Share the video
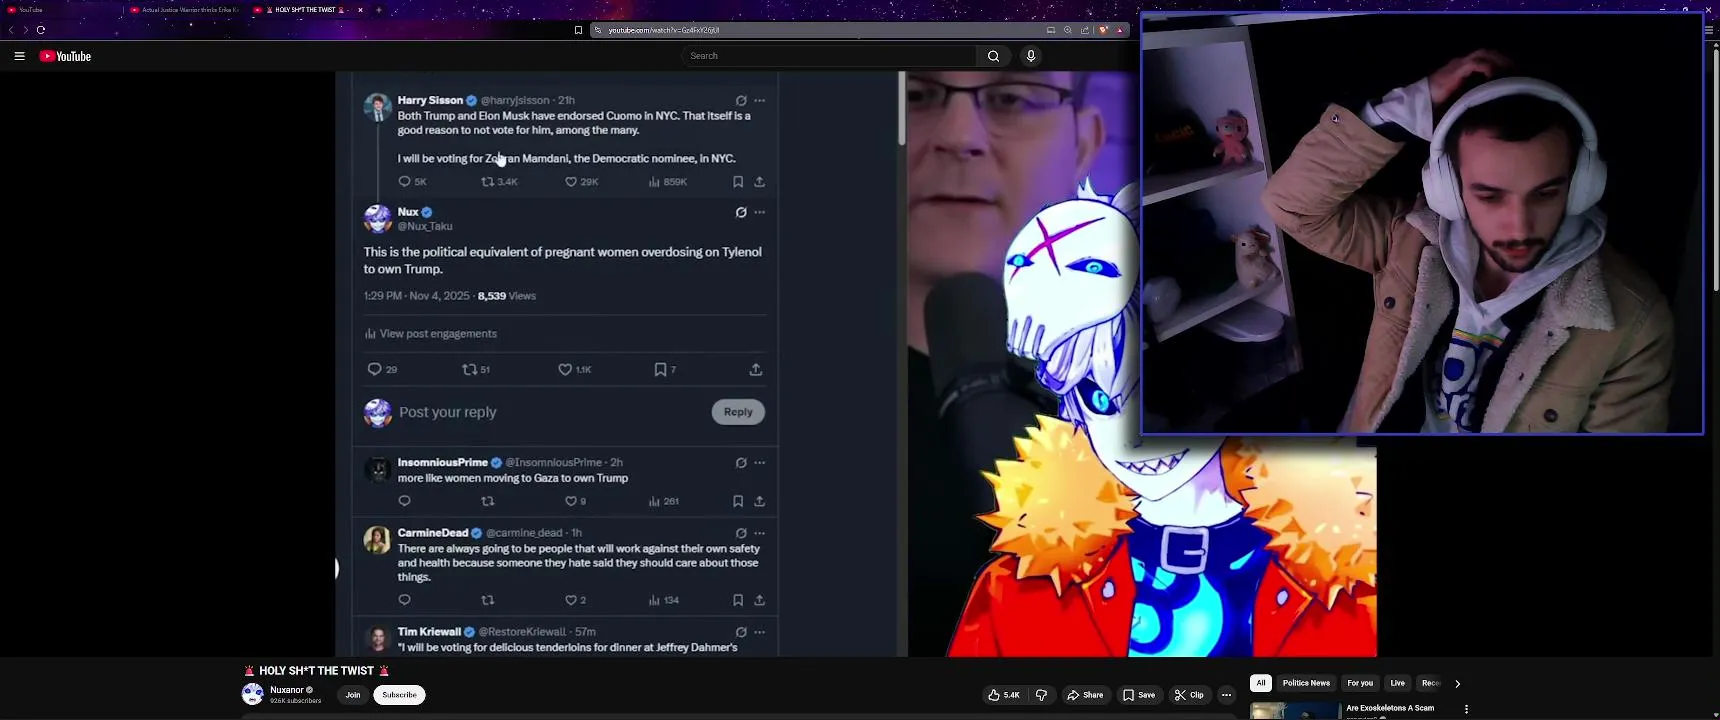1720x720 pixels. (1085, 695)
